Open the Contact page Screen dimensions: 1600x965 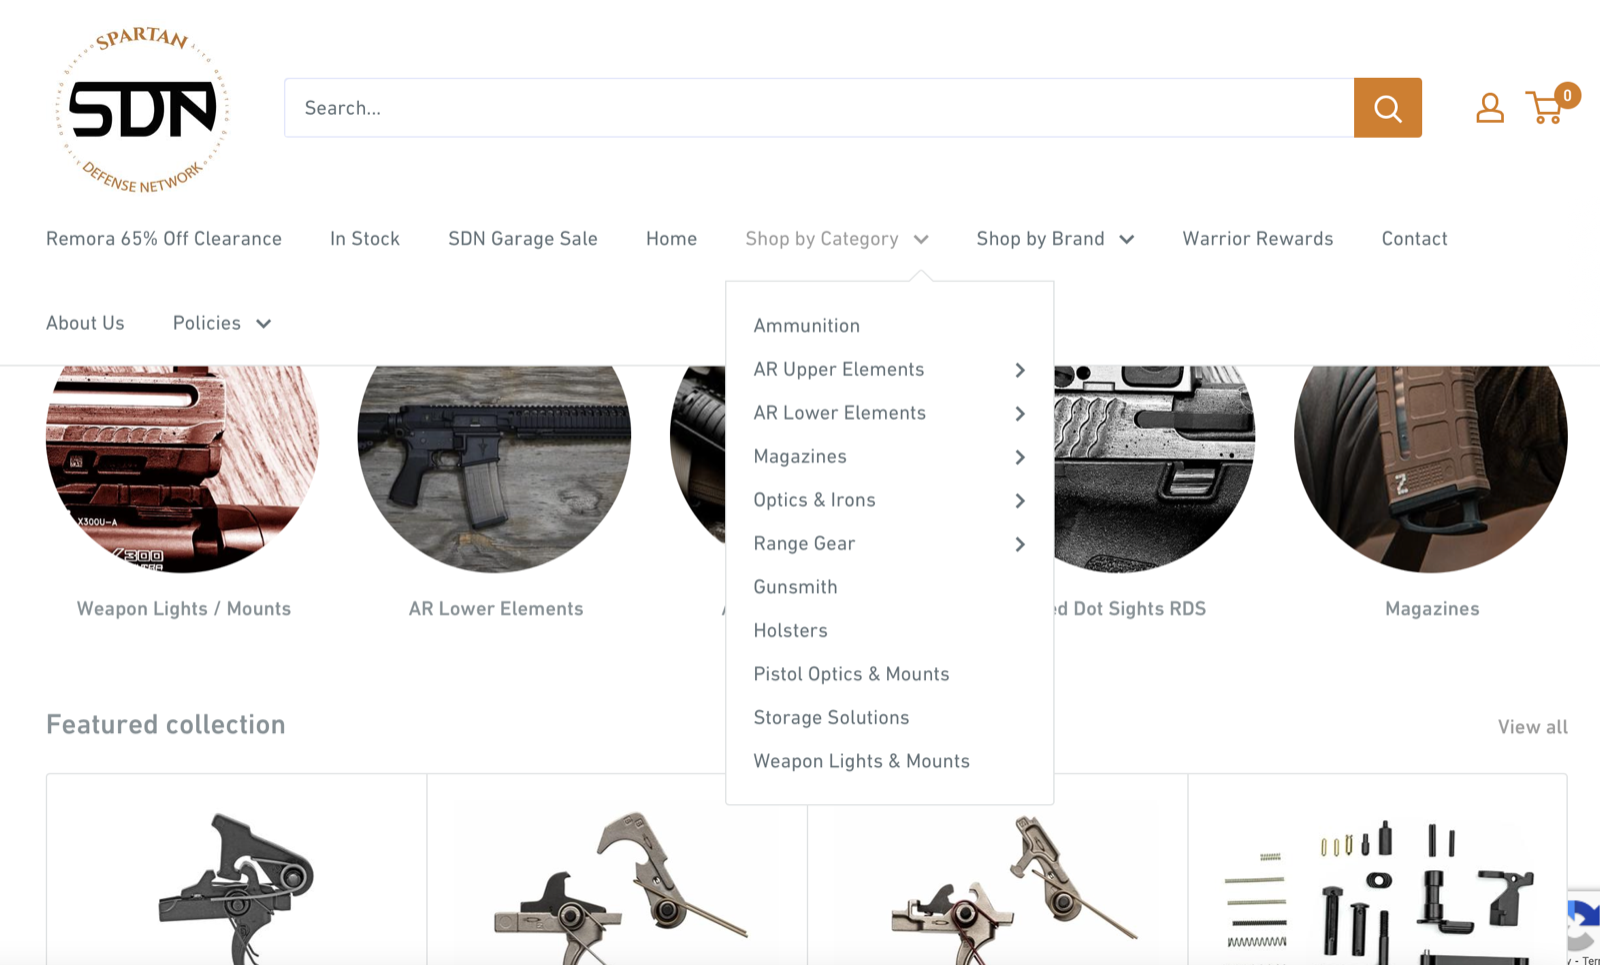(x=1414, y=239)
